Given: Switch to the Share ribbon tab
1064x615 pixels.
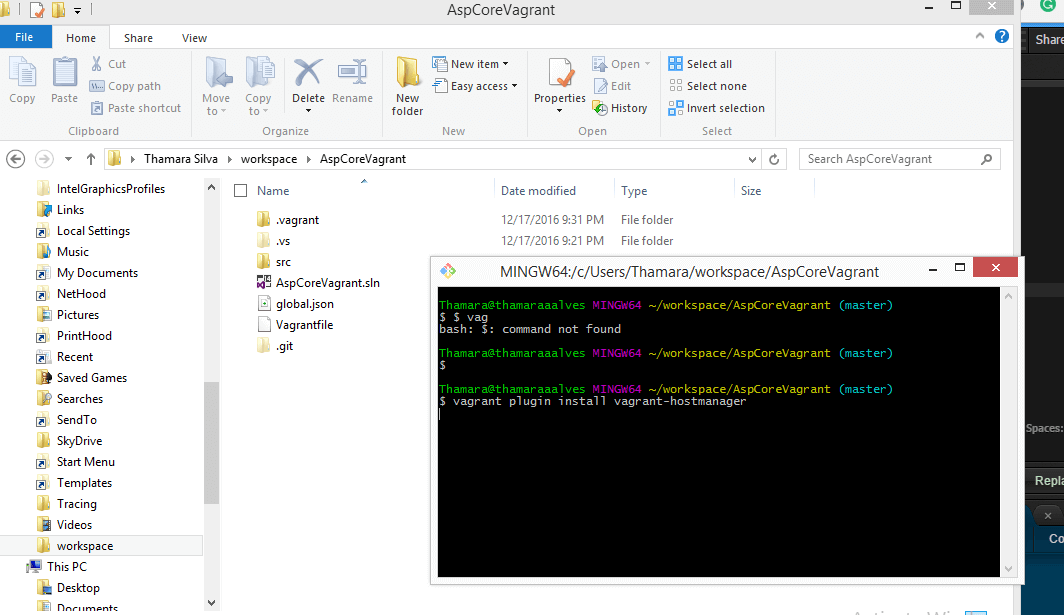Looking at the screenshot, I should point(138,37).
